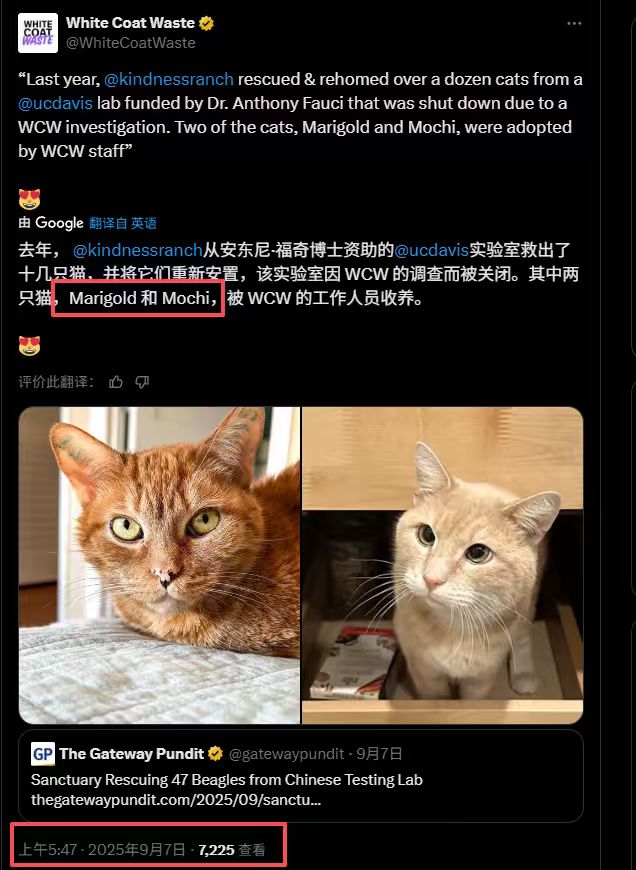Click the Gateway Pundit GP logo avatar

[43, 754]
